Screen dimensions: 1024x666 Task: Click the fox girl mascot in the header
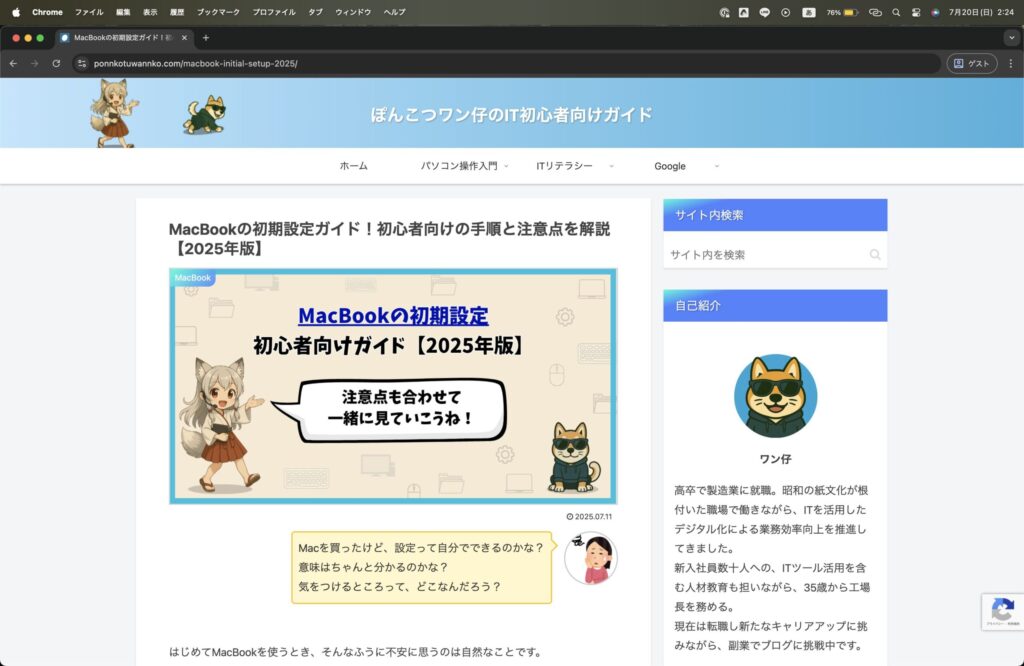coord(115,113)
